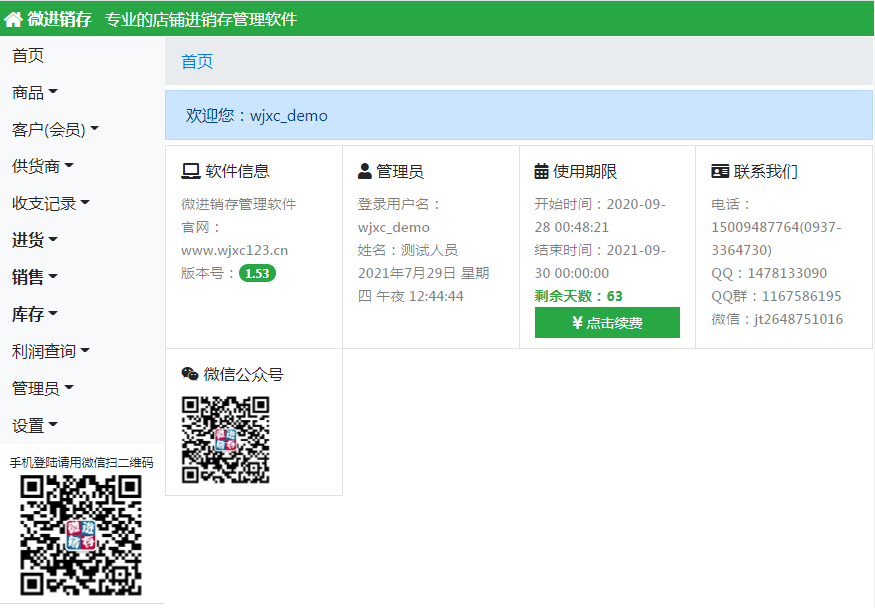This screenshot has height=608, width=875.
Task: Expand the 销售 sidebar dropdown
Action: [x=35, y=277]
